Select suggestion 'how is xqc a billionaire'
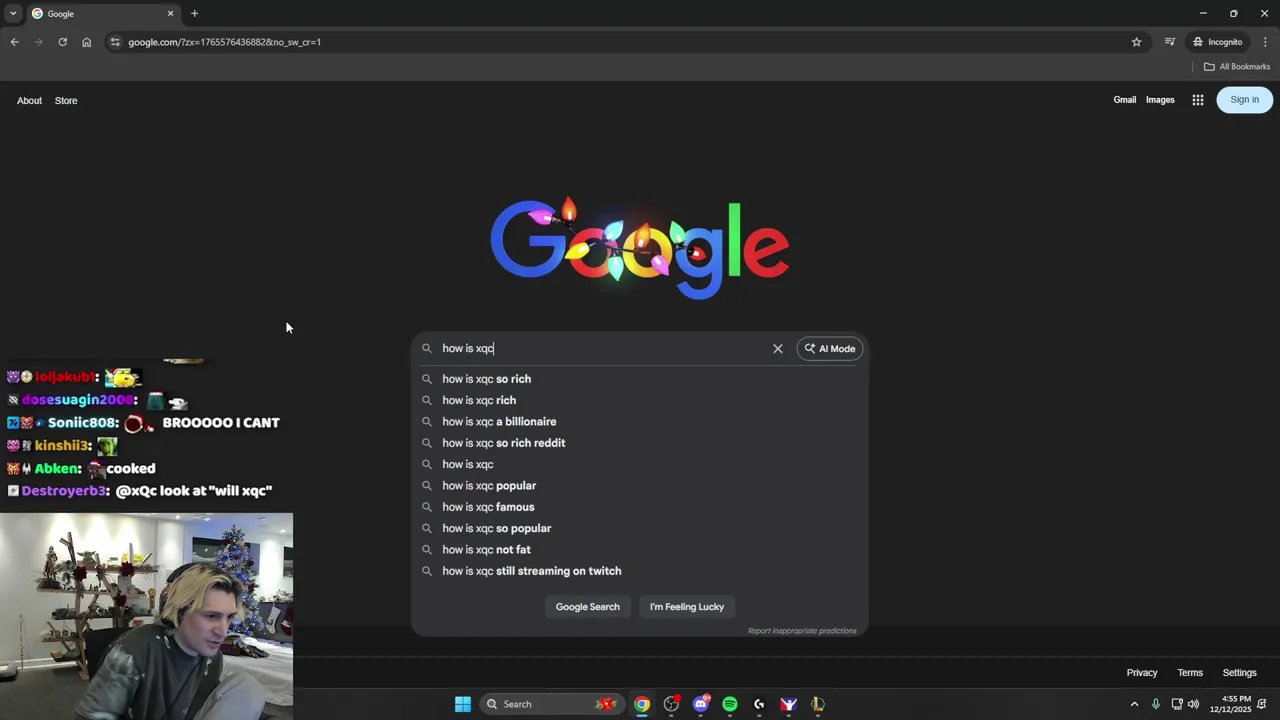Image resolution: width=1280 pixels, height=720 pixels. coord(640,421)
